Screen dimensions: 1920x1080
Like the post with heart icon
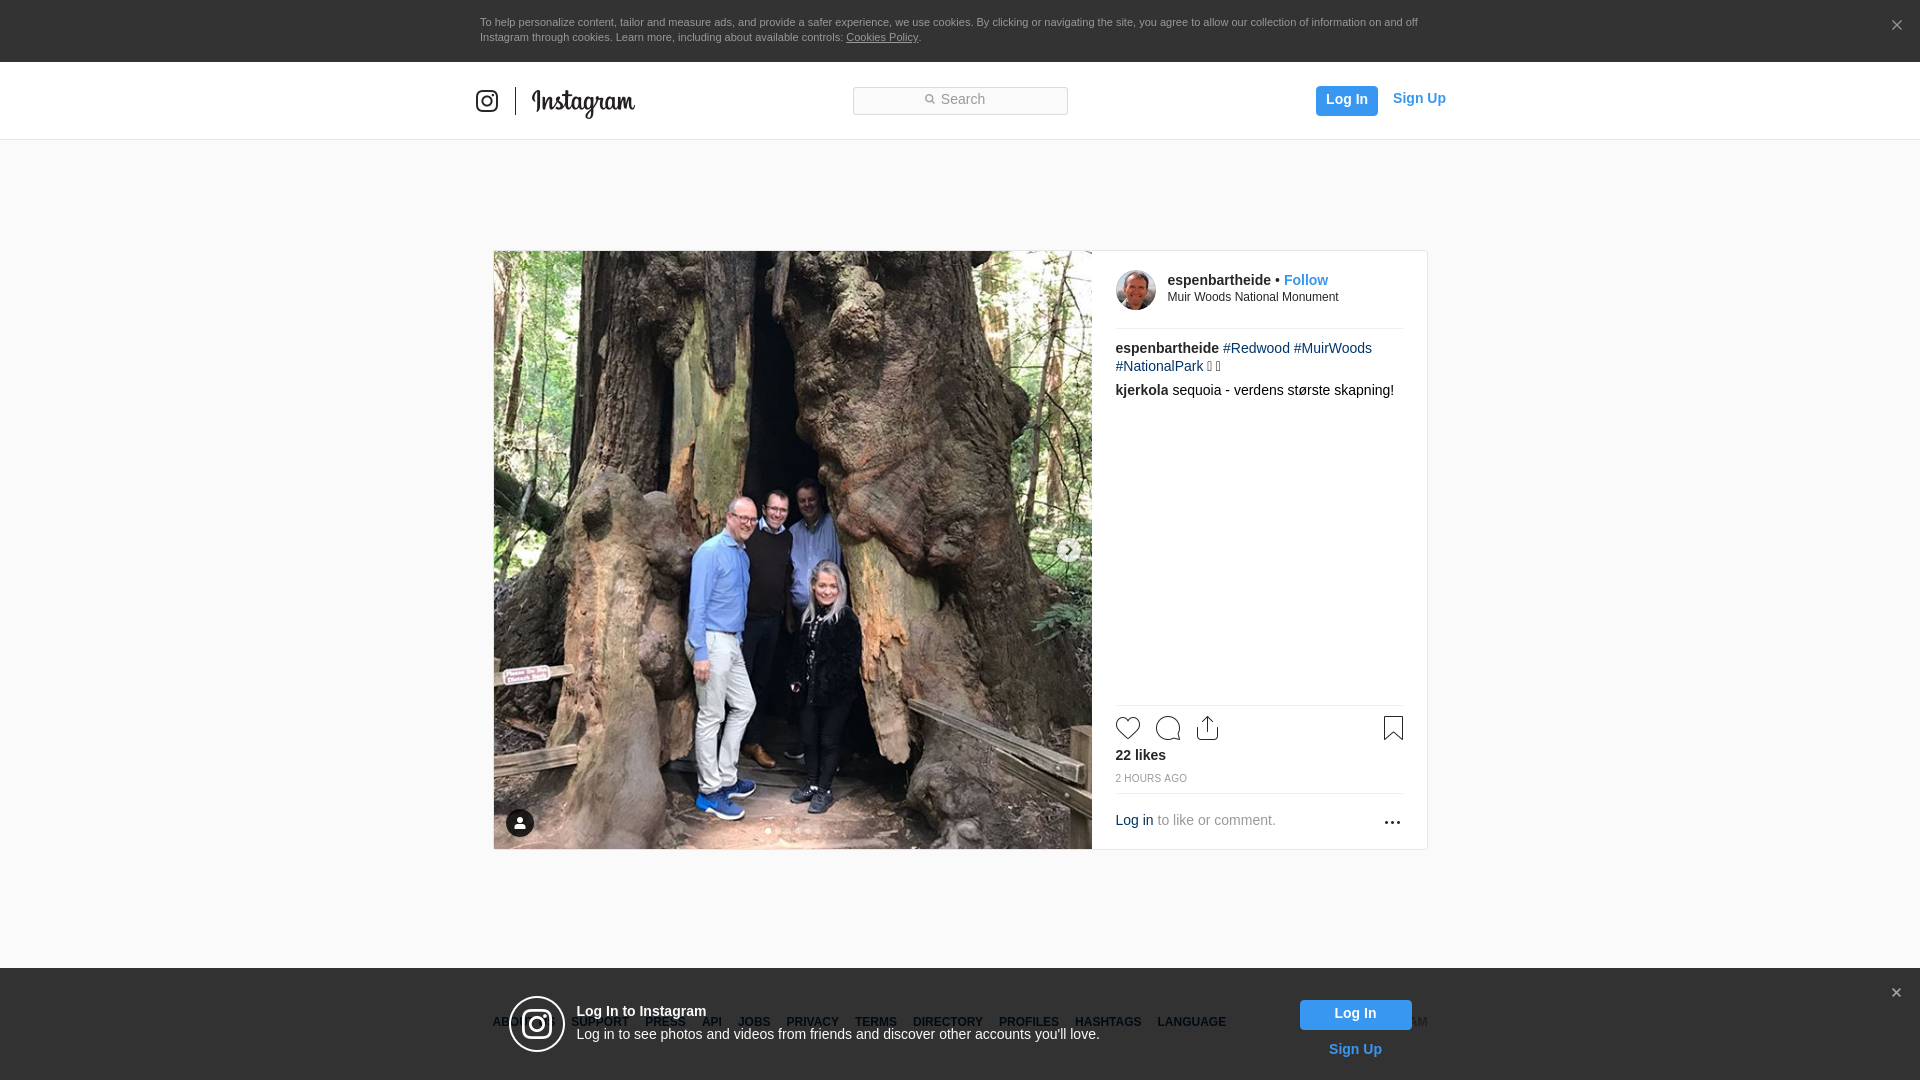1128,728
